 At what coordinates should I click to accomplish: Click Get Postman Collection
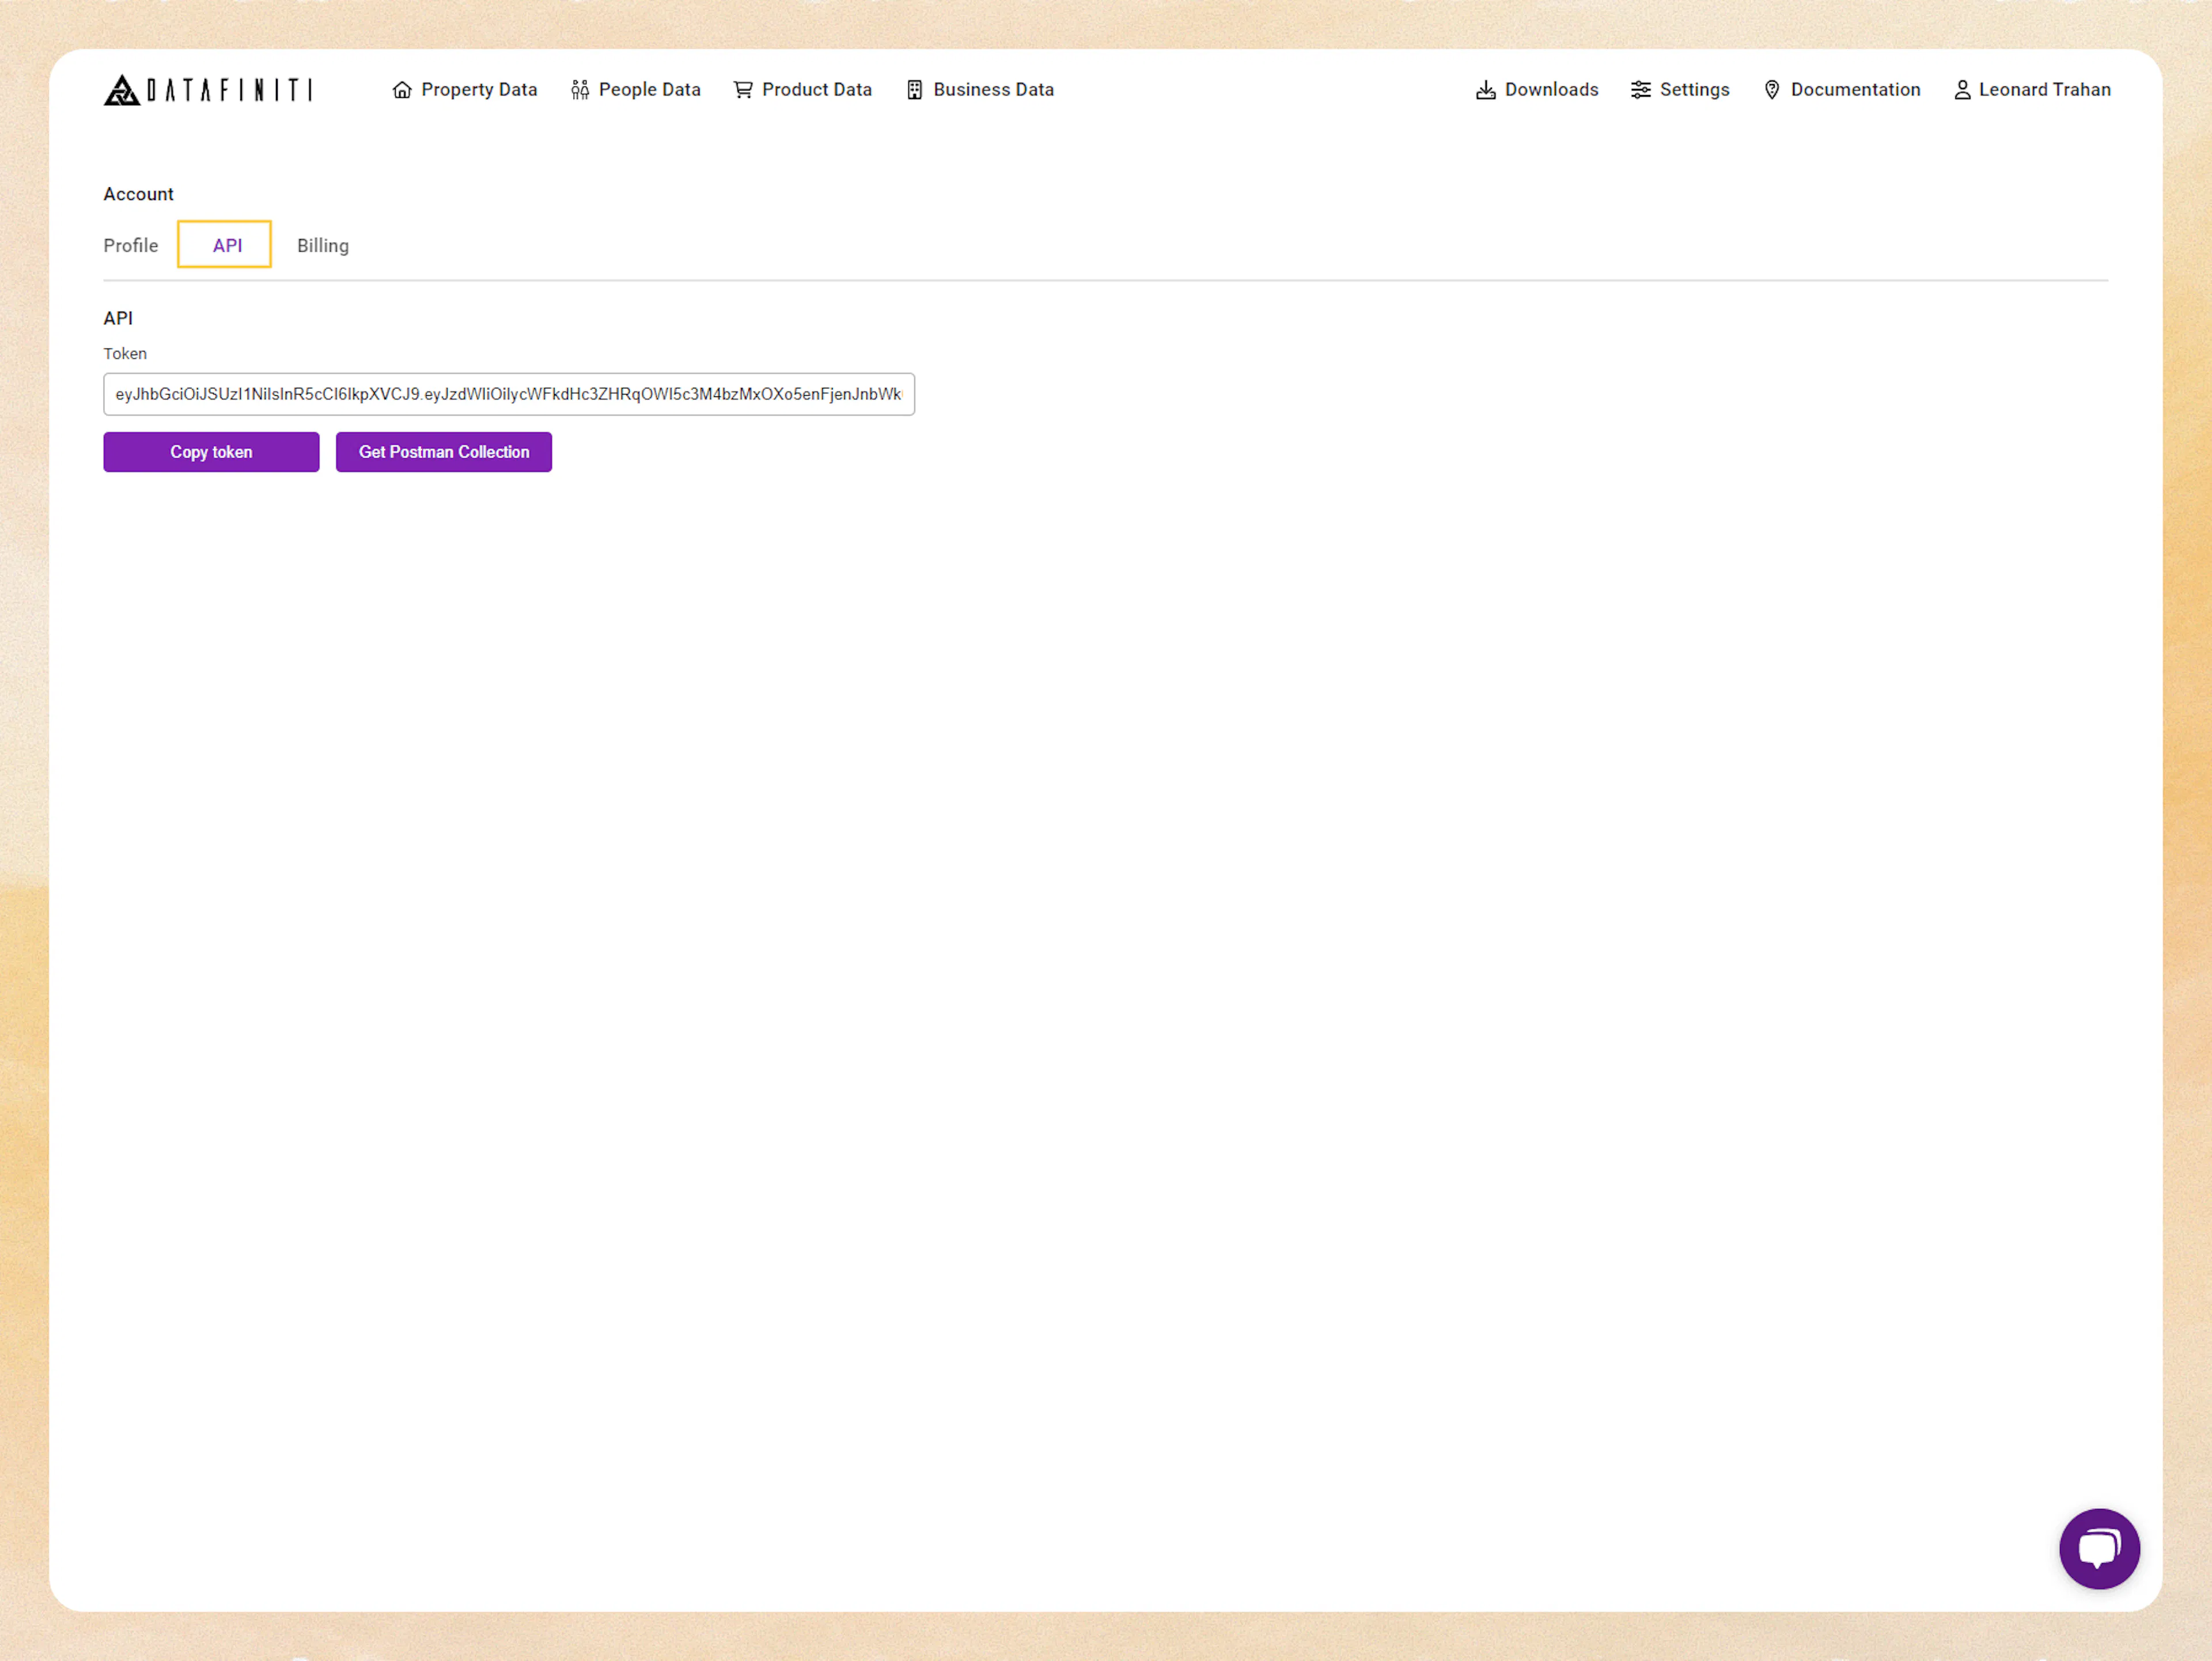(444, 451)
